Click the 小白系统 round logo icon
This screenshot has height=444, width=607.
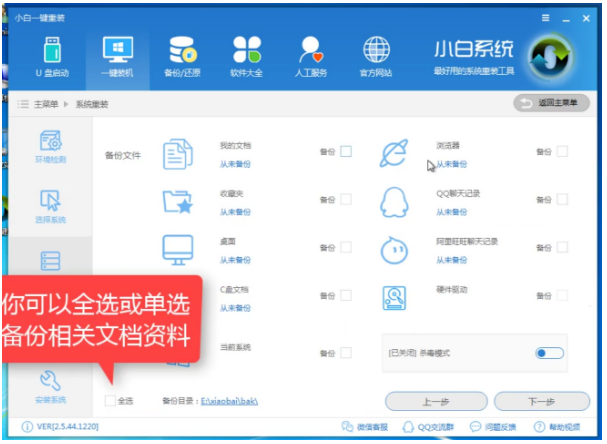click(x=550, y=57)
